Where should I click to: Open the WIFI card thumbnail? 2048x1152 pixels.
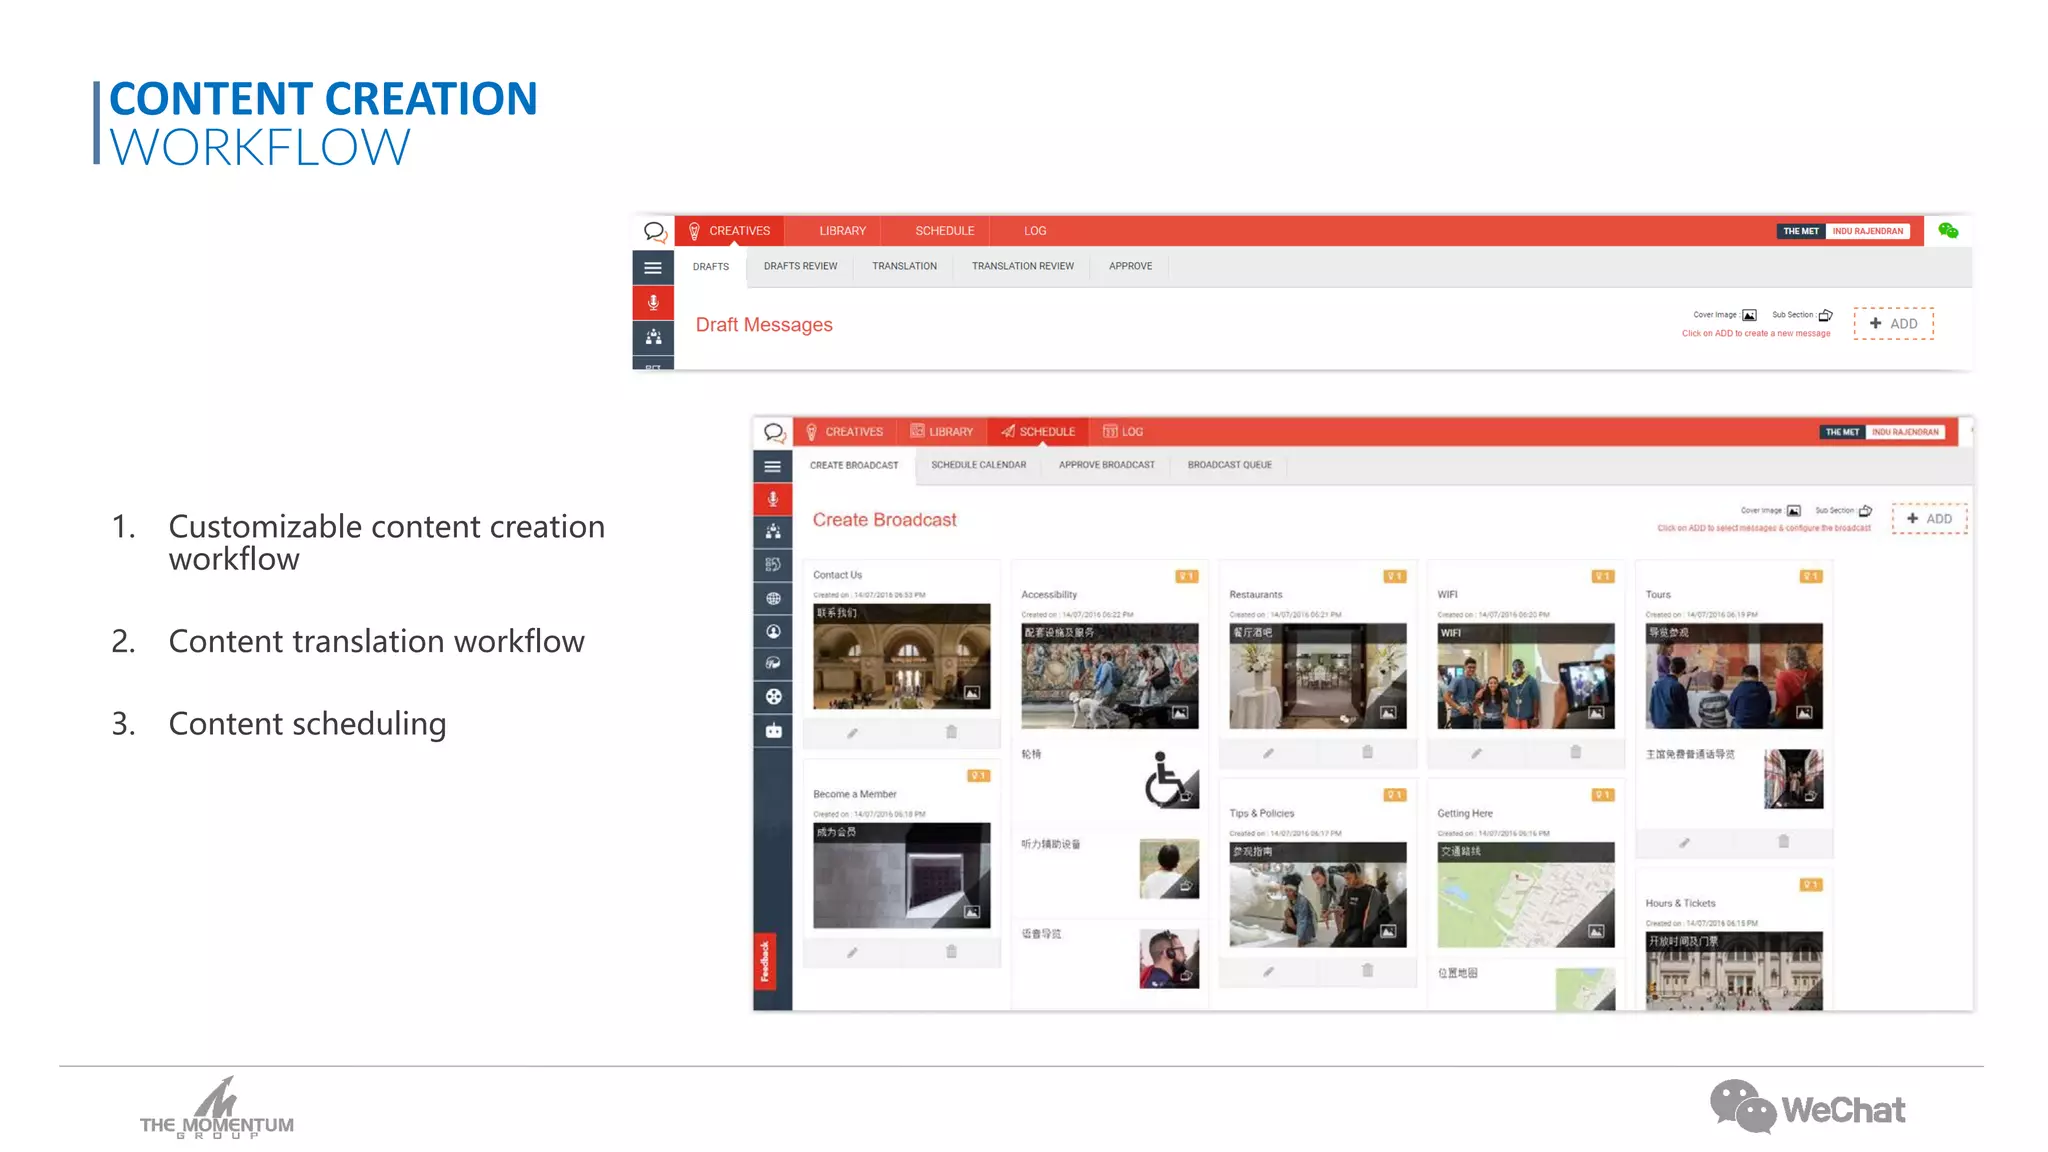pyautogui.click(x=1525, y=676)
